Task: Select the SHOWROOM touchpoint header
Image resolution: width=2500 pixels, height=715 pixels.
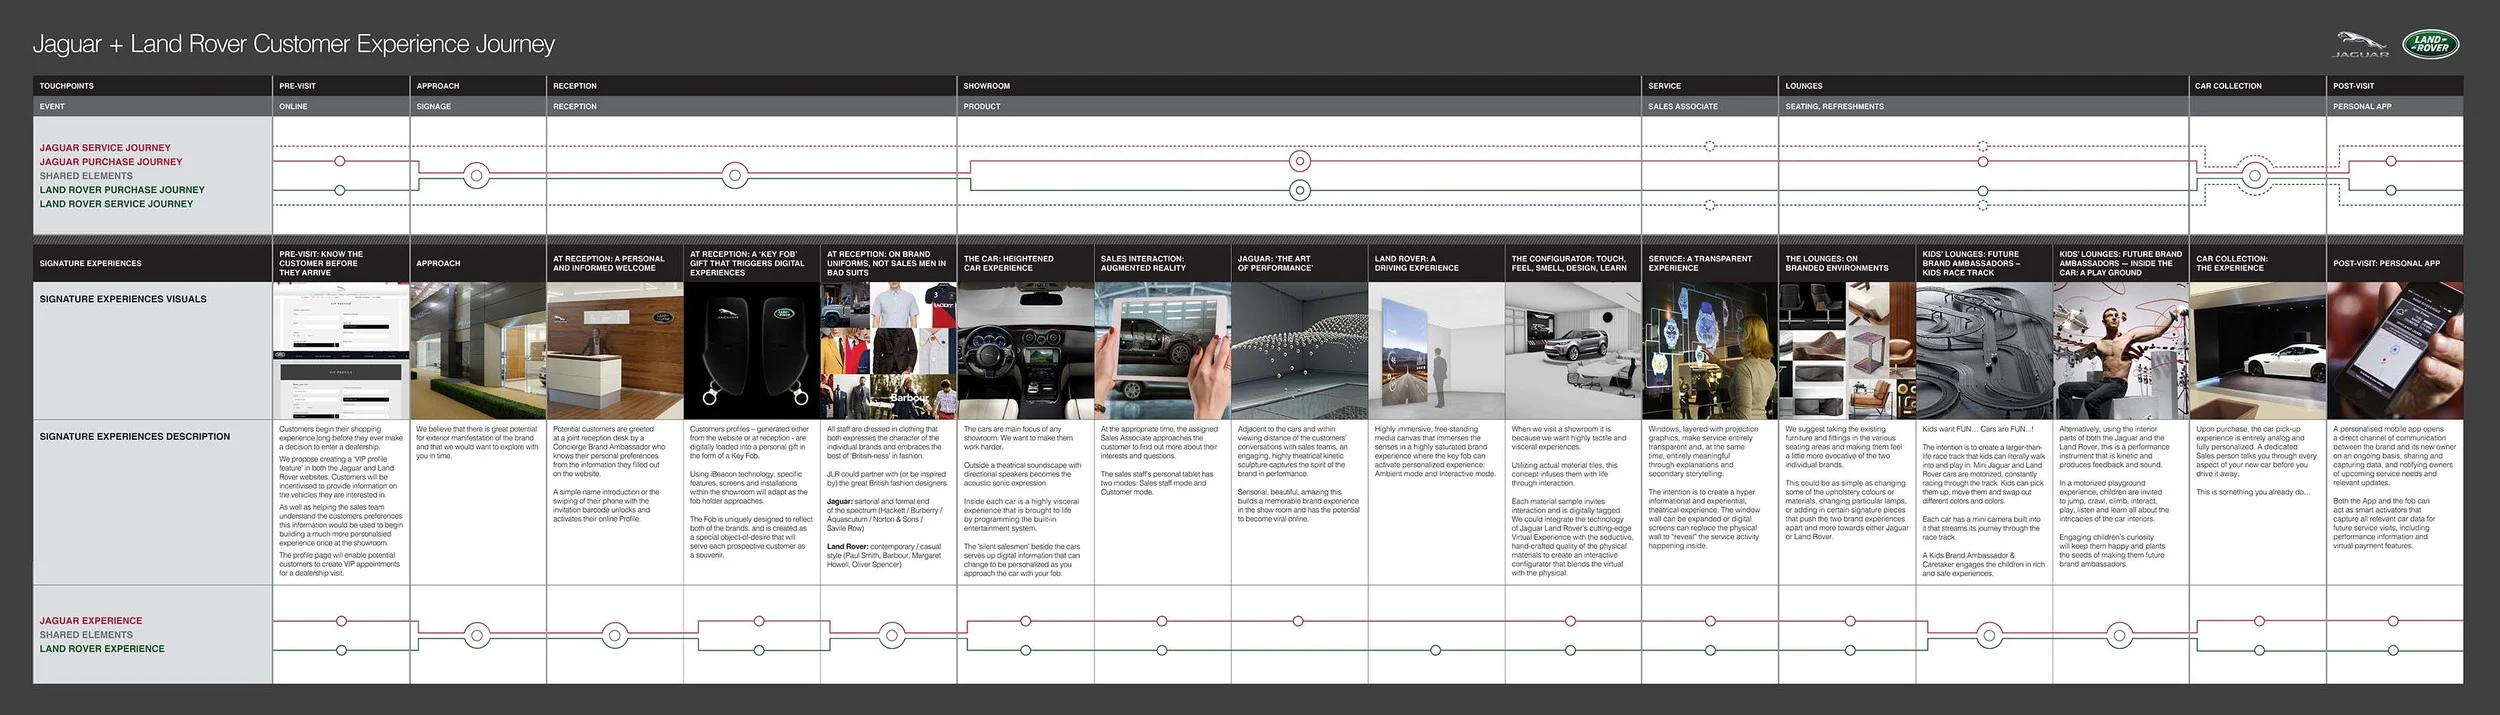Action: [986, 86]
